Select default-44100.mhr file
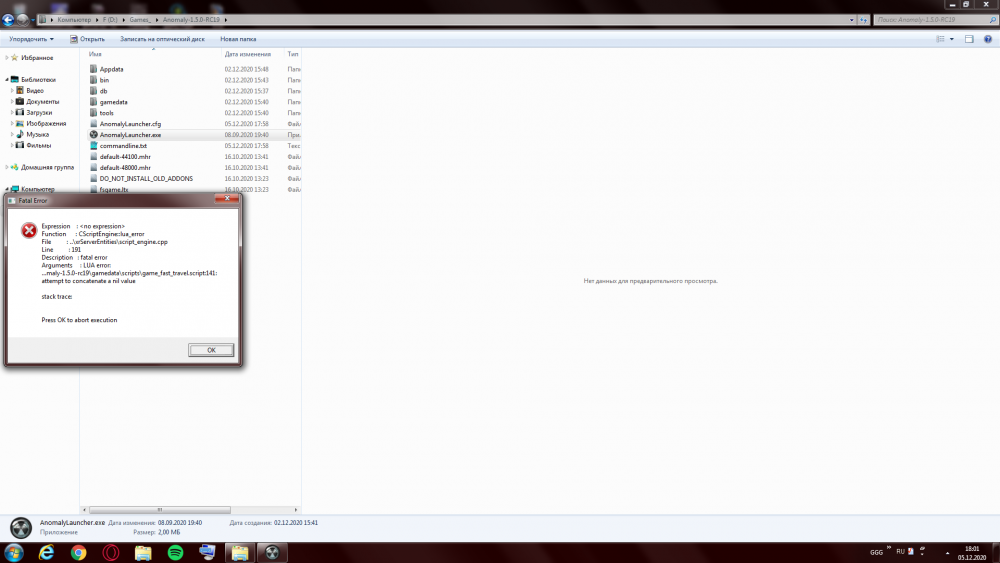 click(x=125, y=157)
